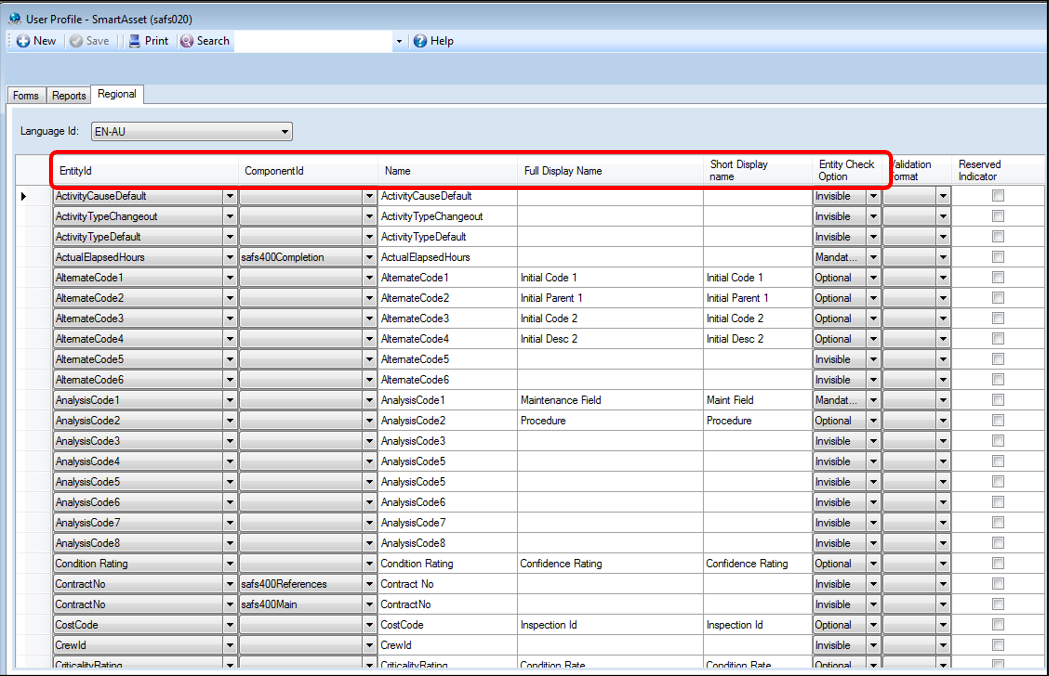
Task: Tick Reserved Indicator checkbox for ActivityCauseDefault row
Action: [998, 195]
